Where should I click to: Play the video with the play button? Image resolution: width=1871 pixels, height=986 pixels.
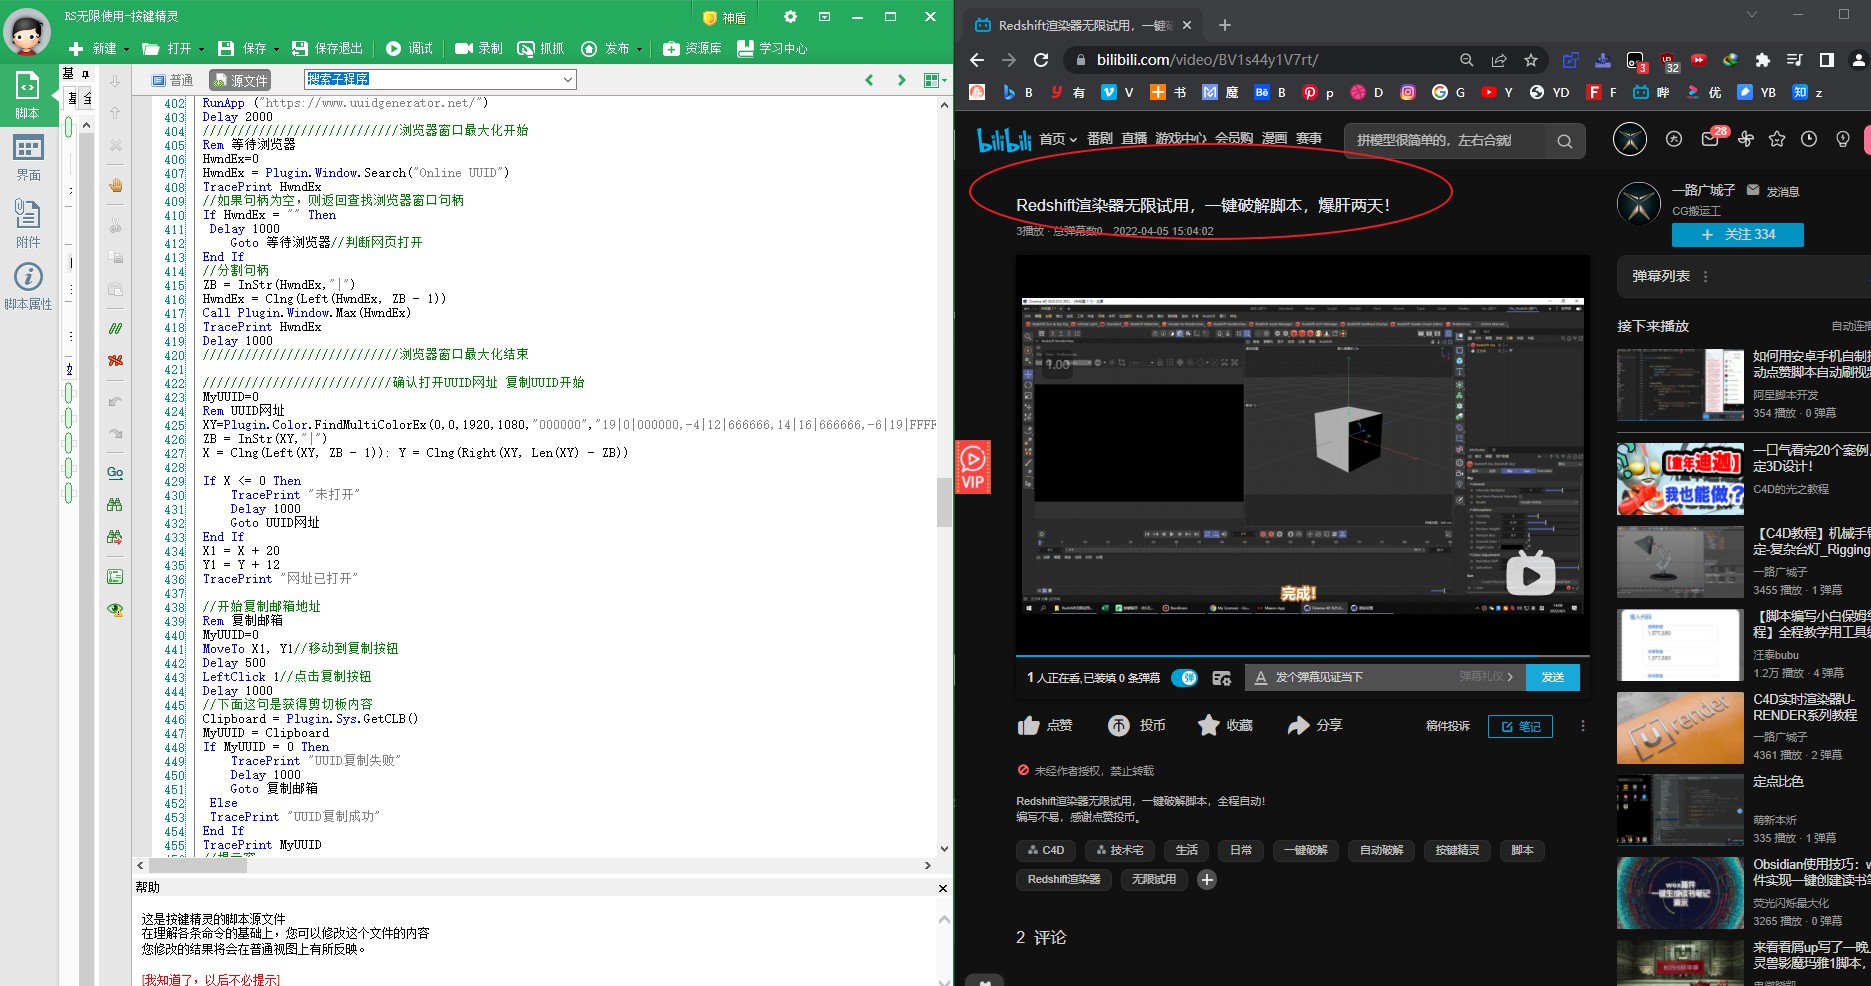click(1530, 575)
